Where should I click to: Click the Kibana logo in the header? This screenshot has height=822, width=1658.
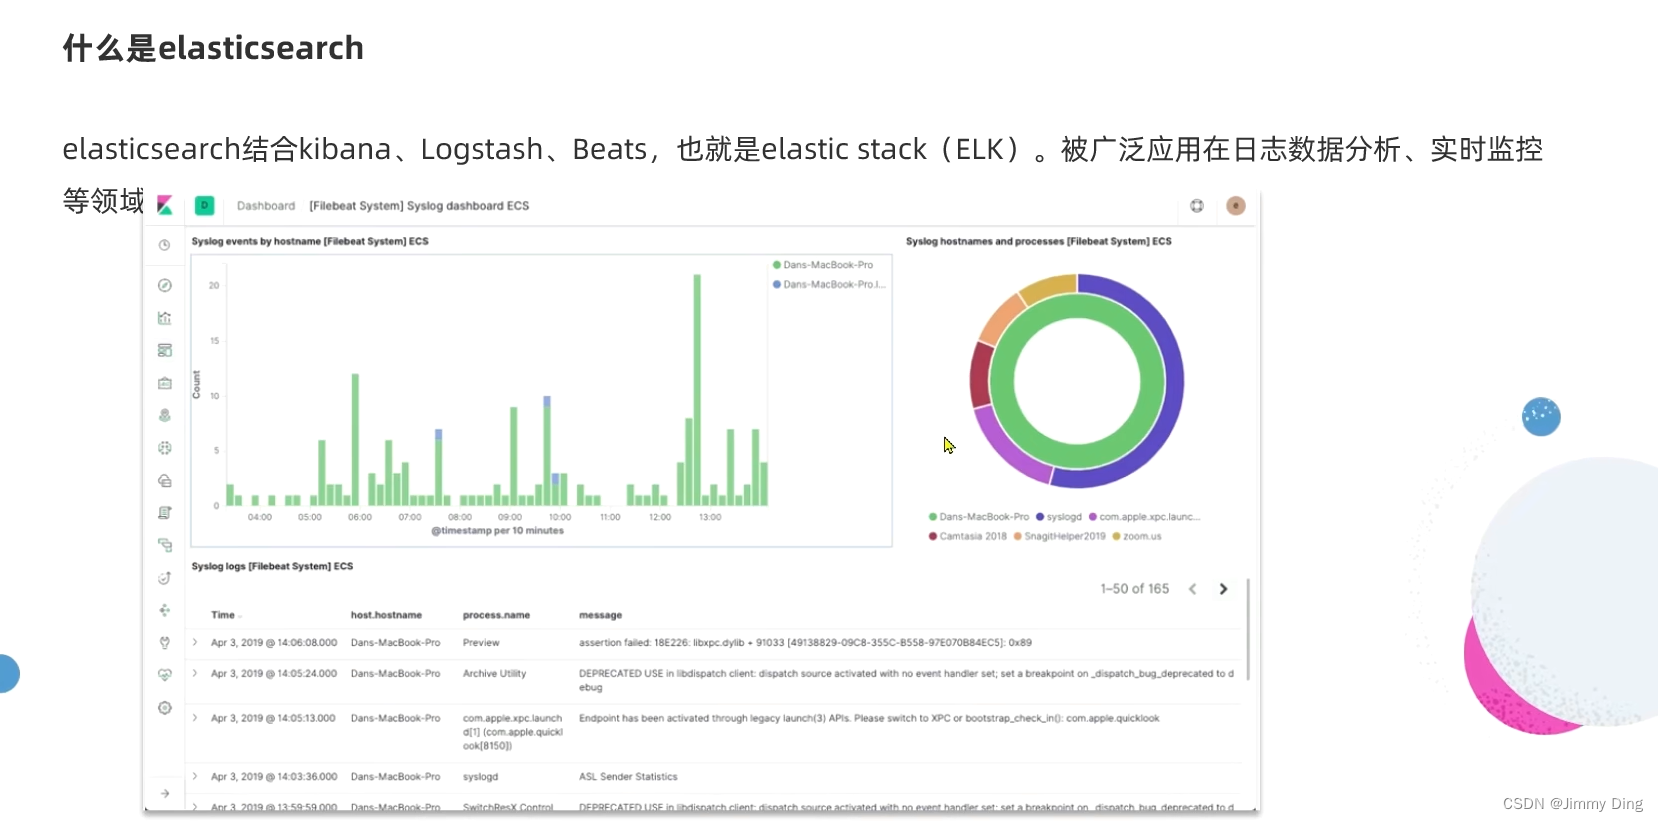[165, 205]
